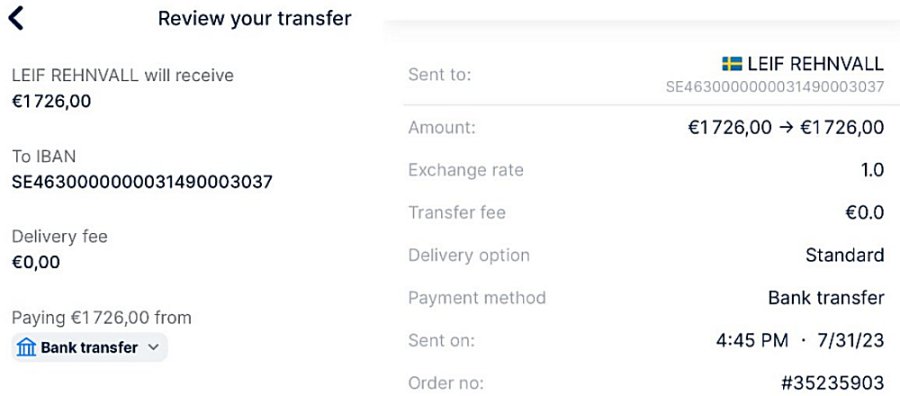The image size is (900, 396).
Task: Select the Exchange rate value 1.0
Action: pos(872,170)
